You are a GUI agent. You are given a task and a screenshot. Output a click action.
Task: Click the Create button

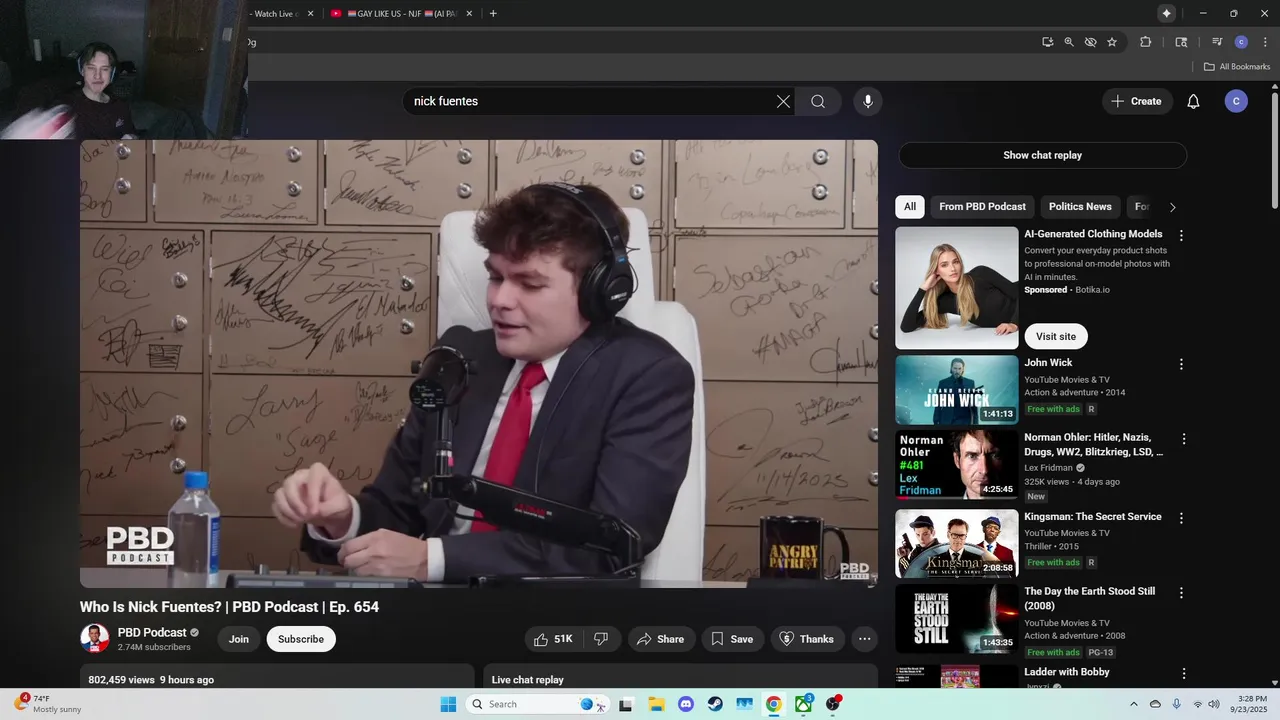point(1137,101)
